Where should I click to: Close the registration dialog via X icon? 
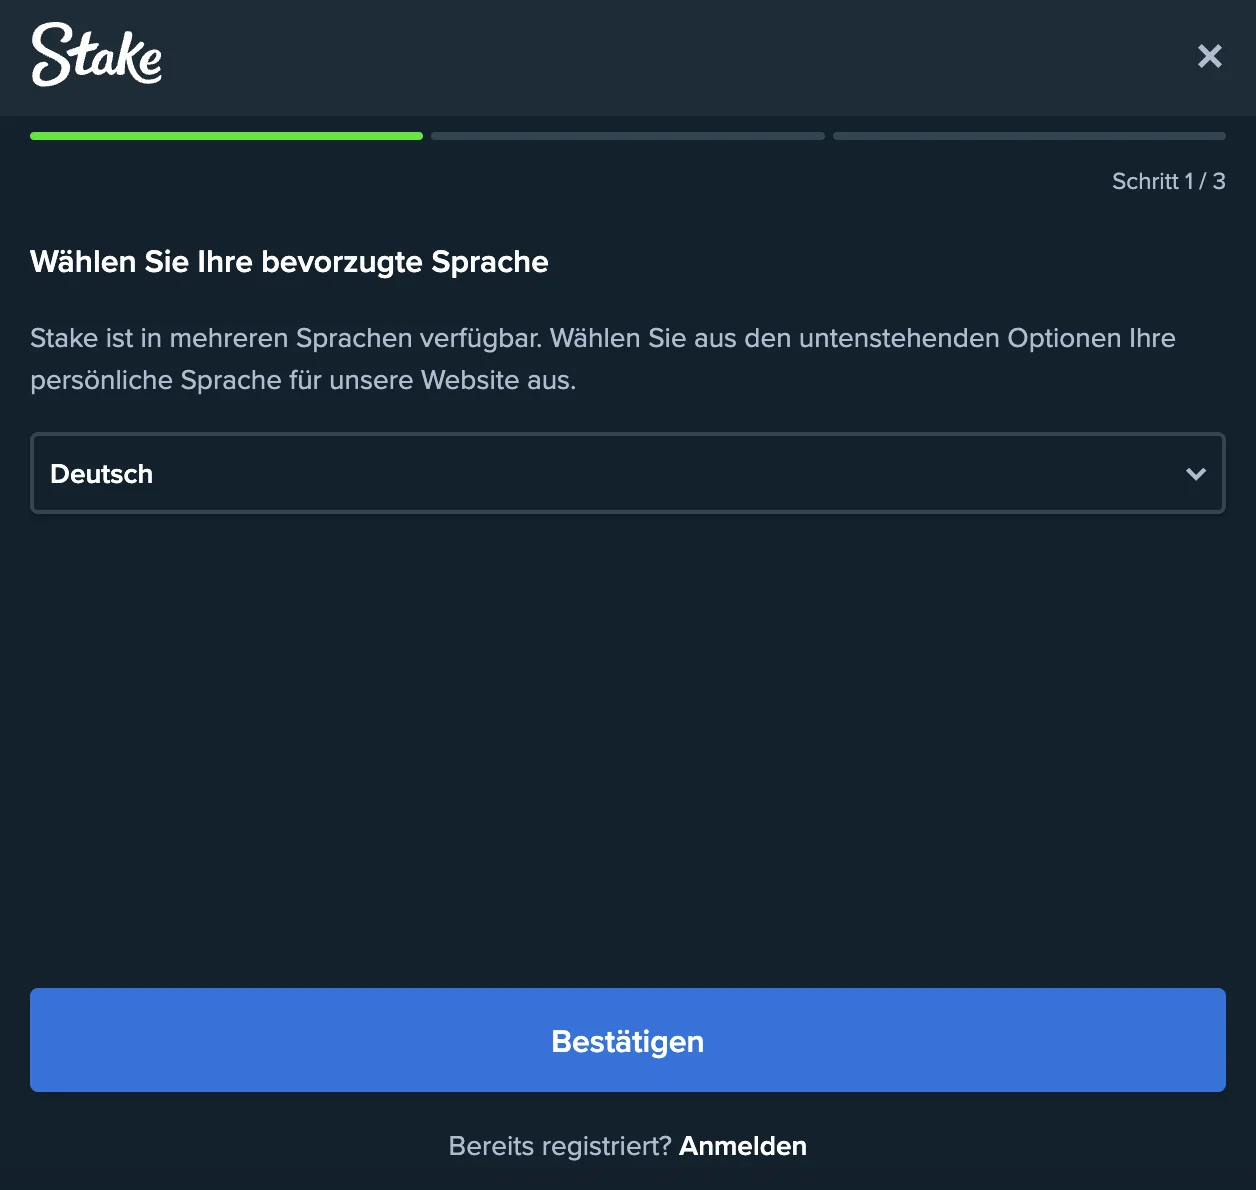pyautogui.click(x=1209, y=57)
